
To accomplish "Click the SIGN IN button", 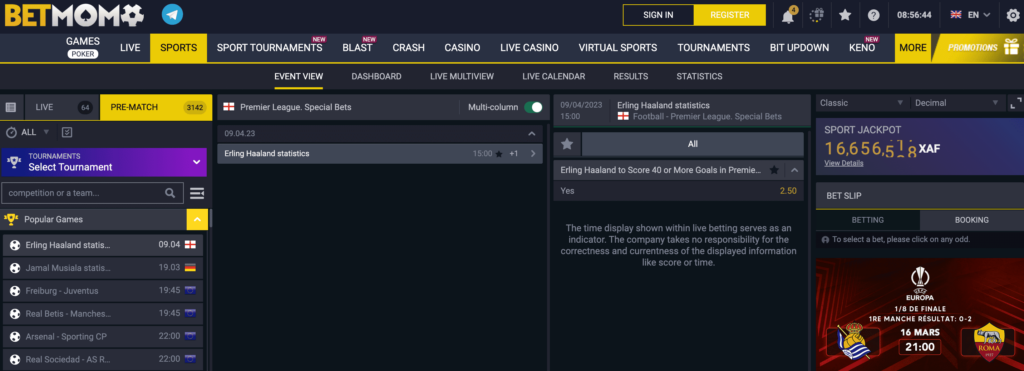I will click(658, 14).
